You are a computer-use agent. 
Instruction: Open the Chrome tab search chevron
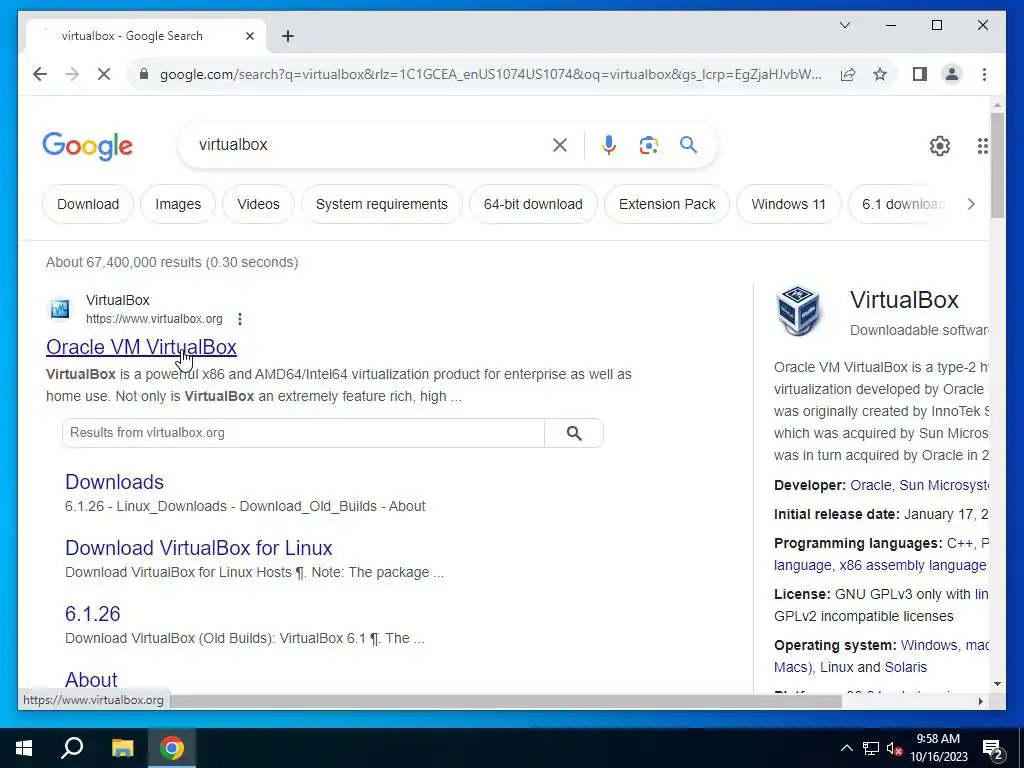(x=844, y=25)
